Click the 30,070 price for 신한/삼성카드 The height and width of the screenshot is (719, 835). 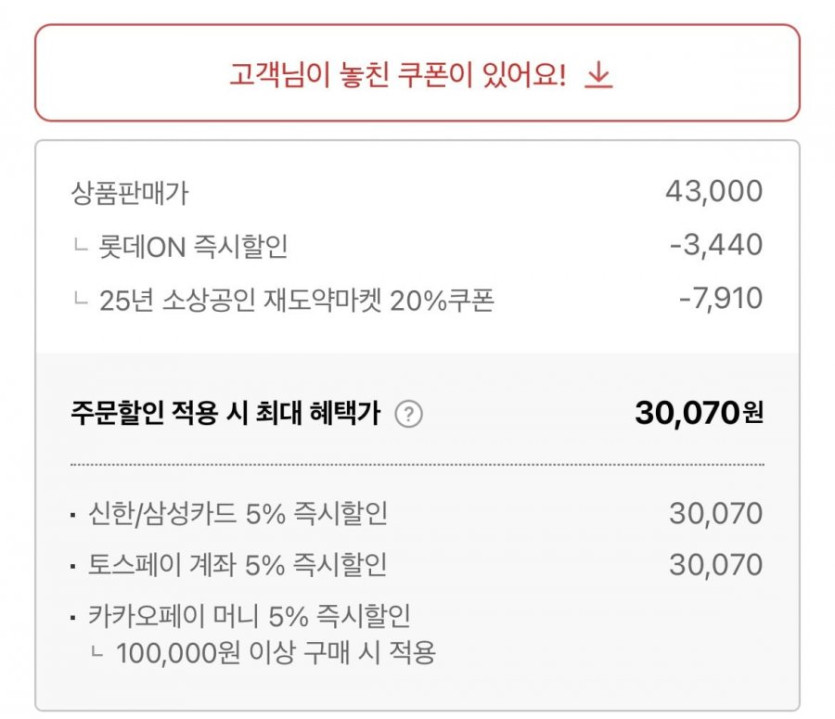[x=715, y=515]
